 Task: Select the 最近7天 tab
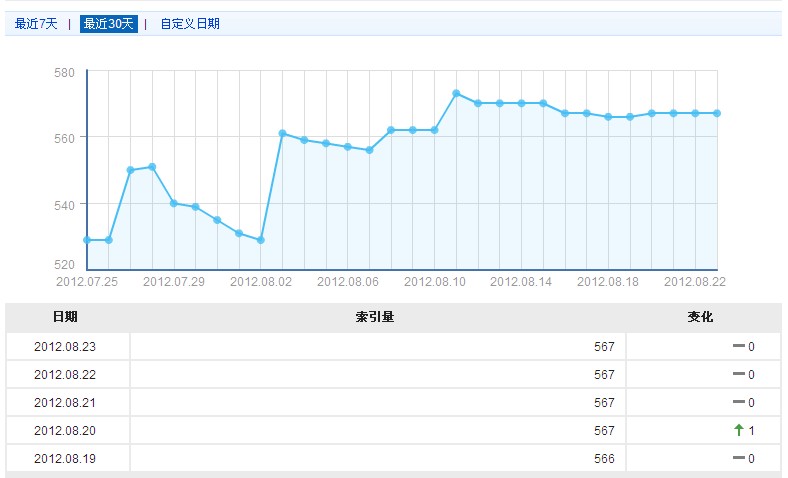click(x=36, y=24)
